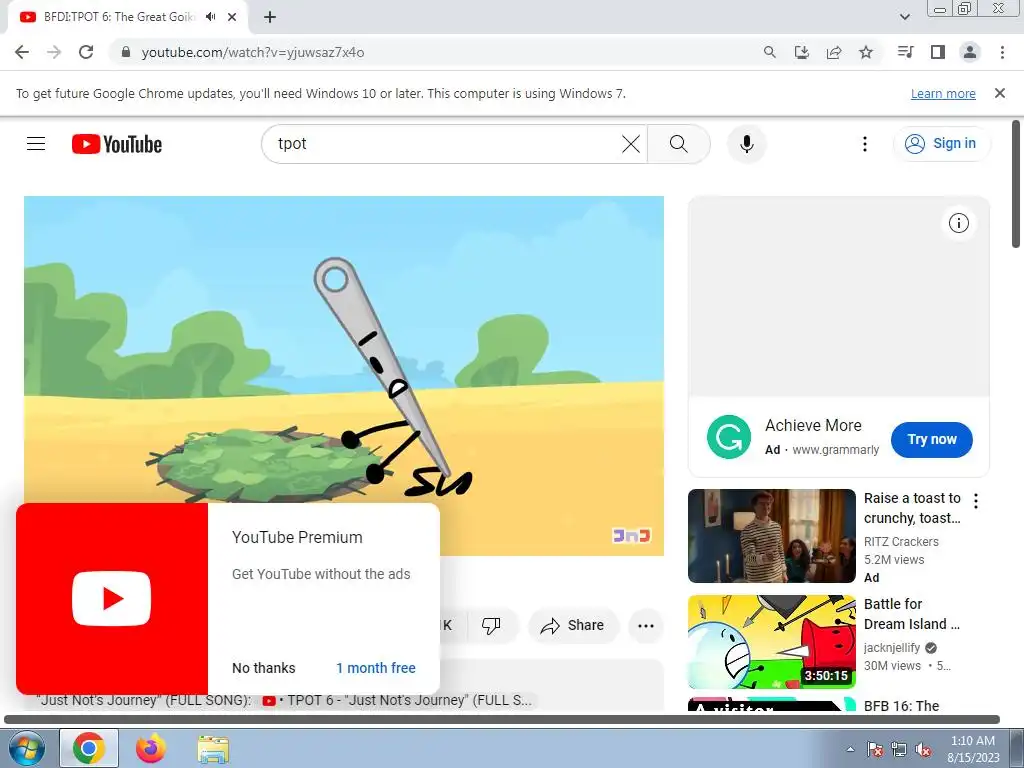Open the Action Center flag icon
This screenshot has height=768, width=1024.
pyautogui.click(x=875, y=749)
